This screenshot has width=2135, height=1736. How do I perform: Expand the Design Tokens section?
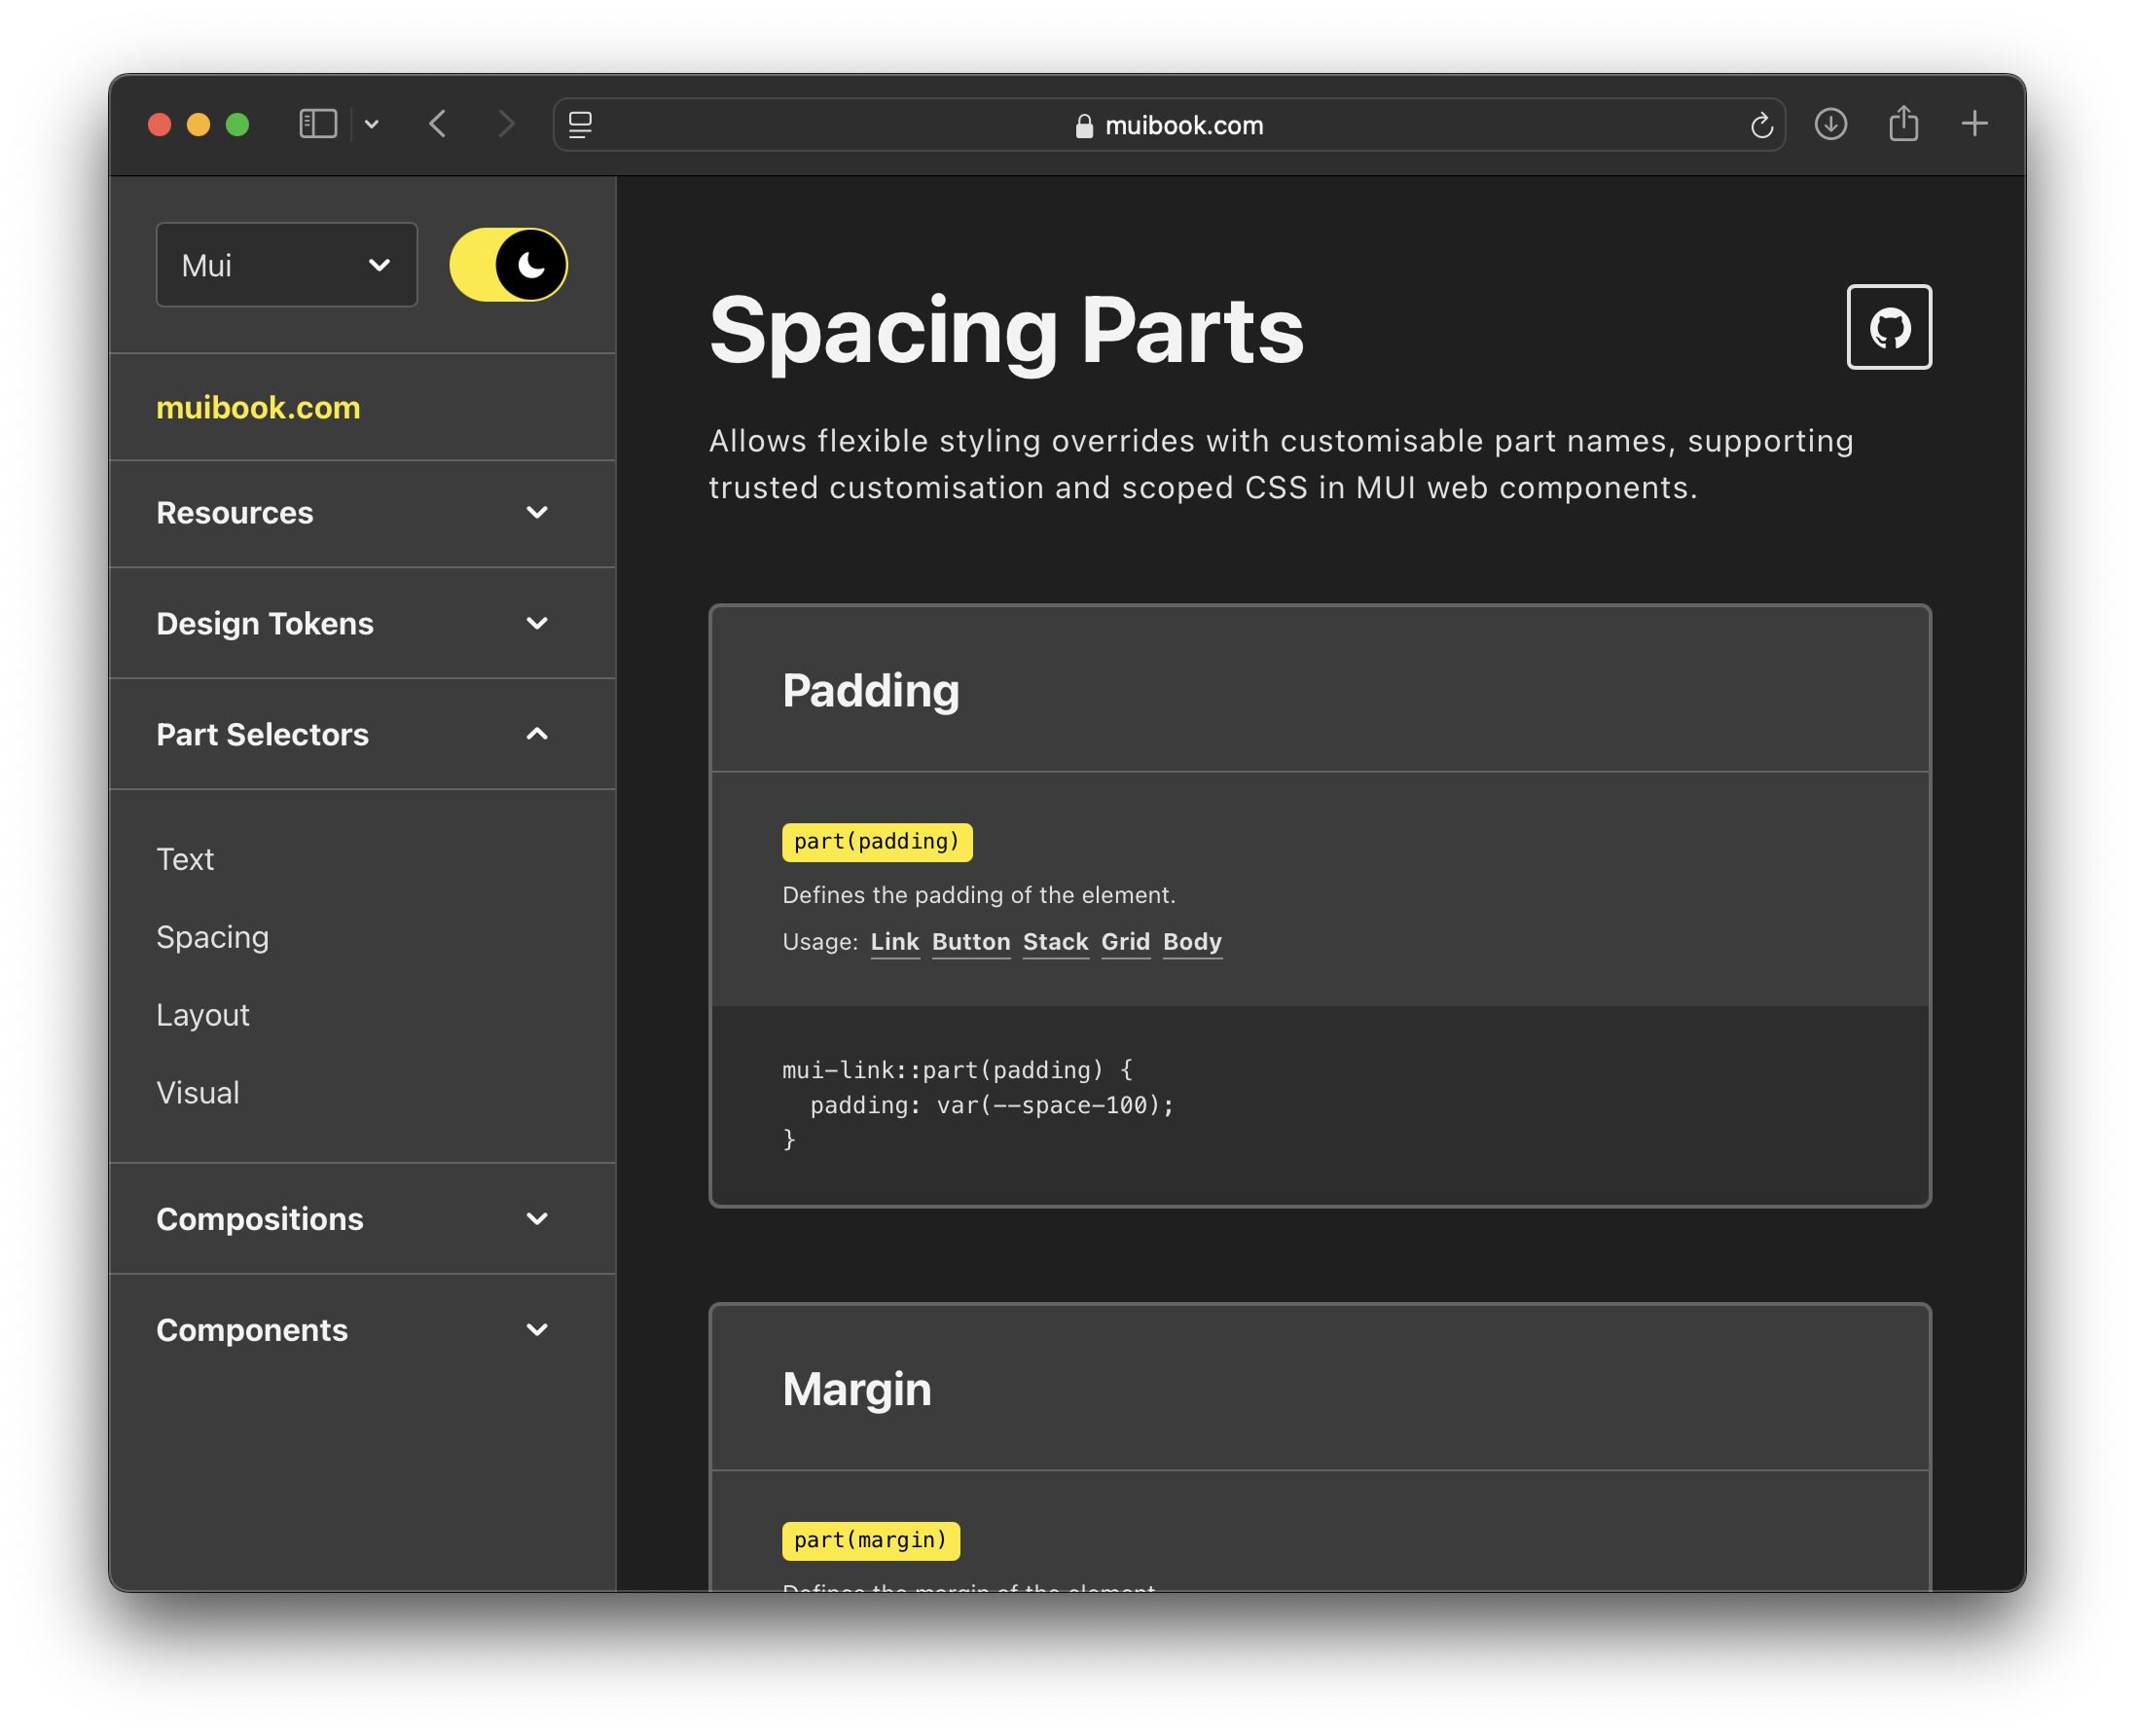pos(362,623)
